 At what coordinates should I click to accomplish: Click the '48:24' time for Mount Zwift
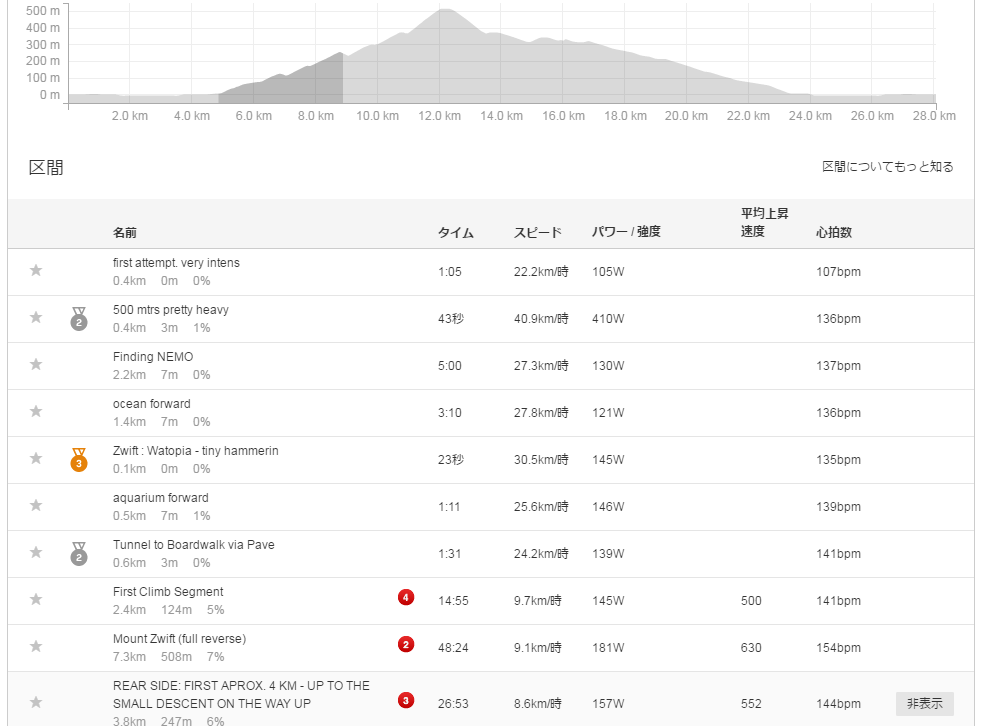(x=453, y=648)
